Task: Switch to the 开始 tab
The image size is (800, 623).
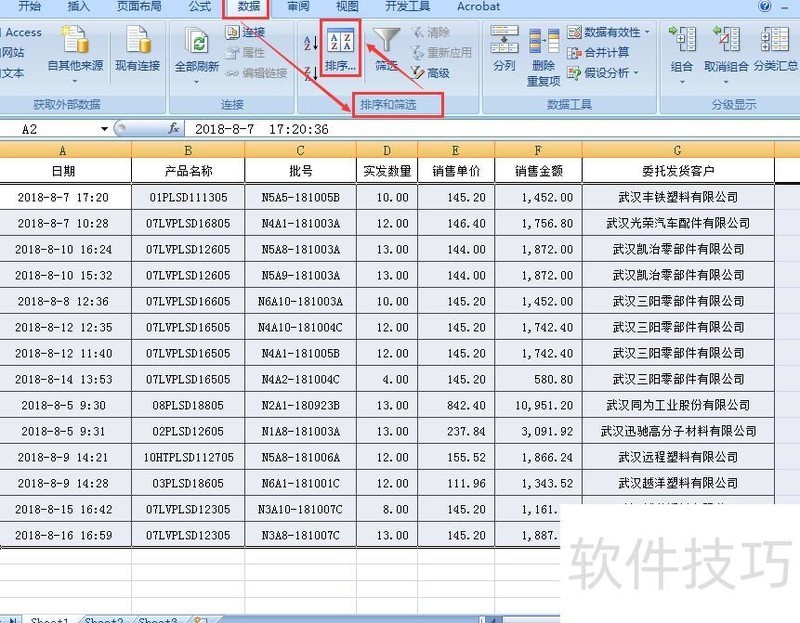Action: point(30,7)
